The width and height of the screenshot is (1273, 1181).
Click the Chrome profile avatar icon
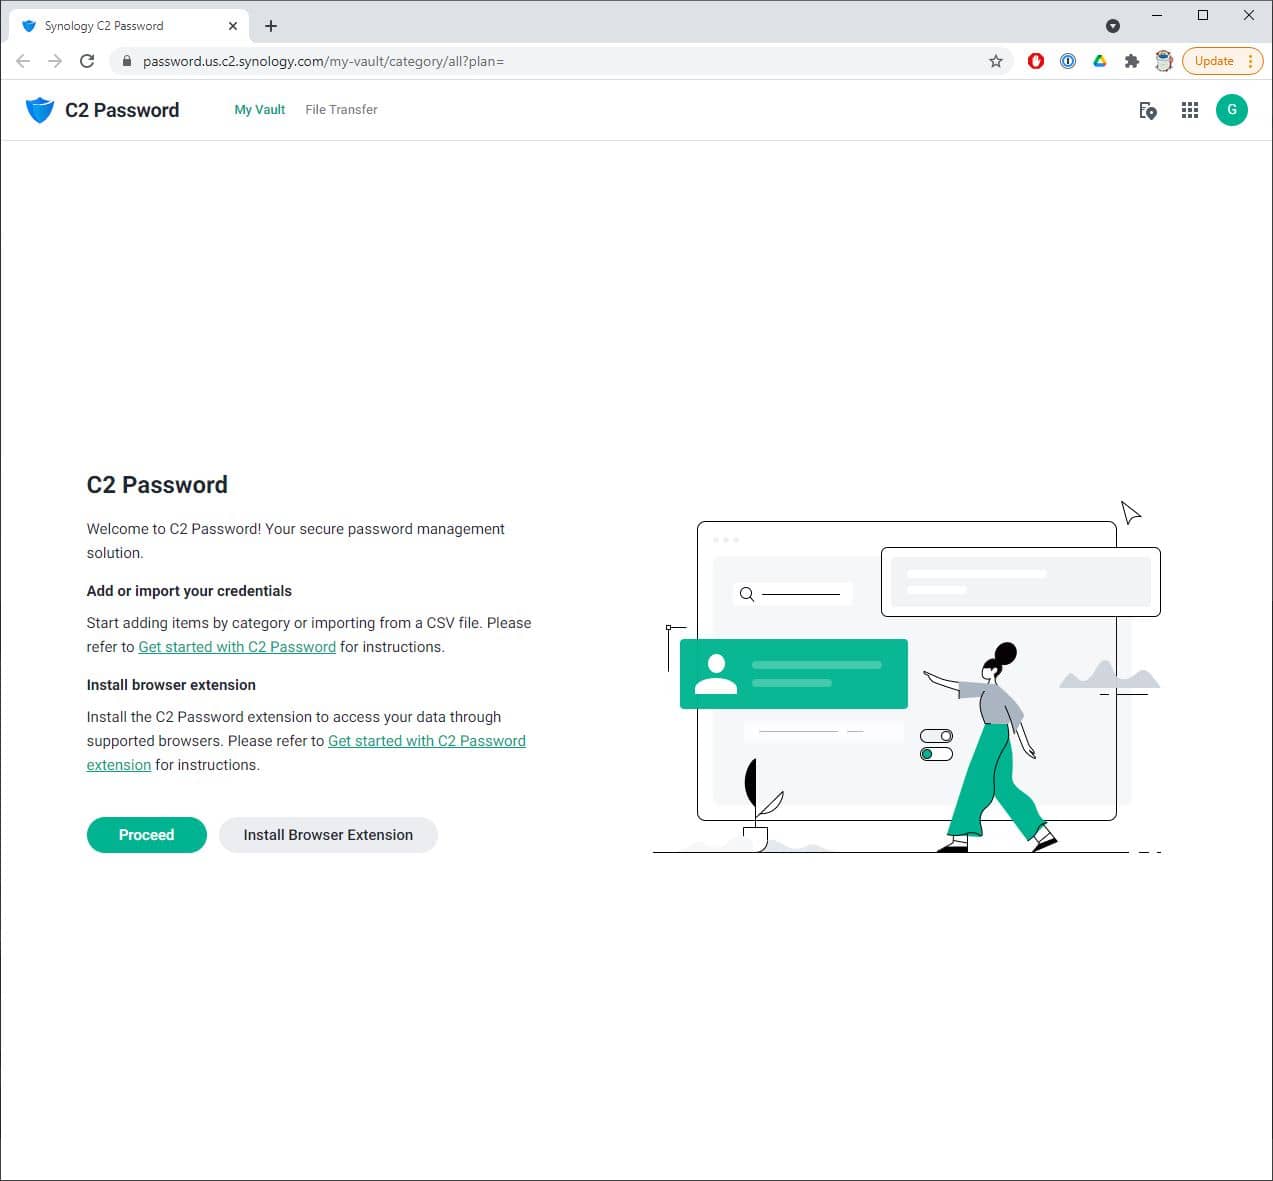click(x=1164, y=61)
